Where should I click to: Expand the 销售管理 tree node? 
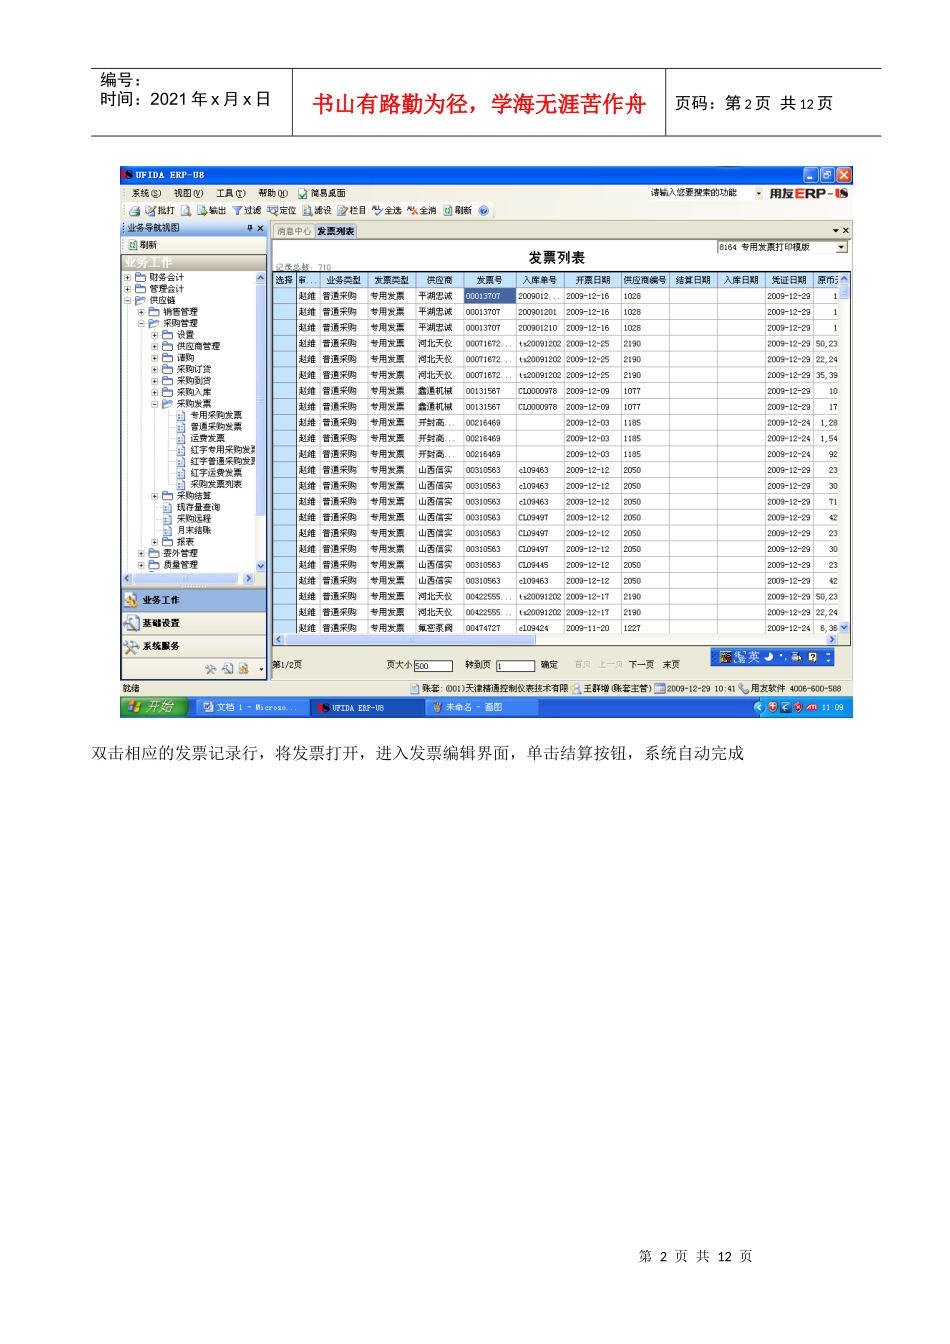point(141,312)
